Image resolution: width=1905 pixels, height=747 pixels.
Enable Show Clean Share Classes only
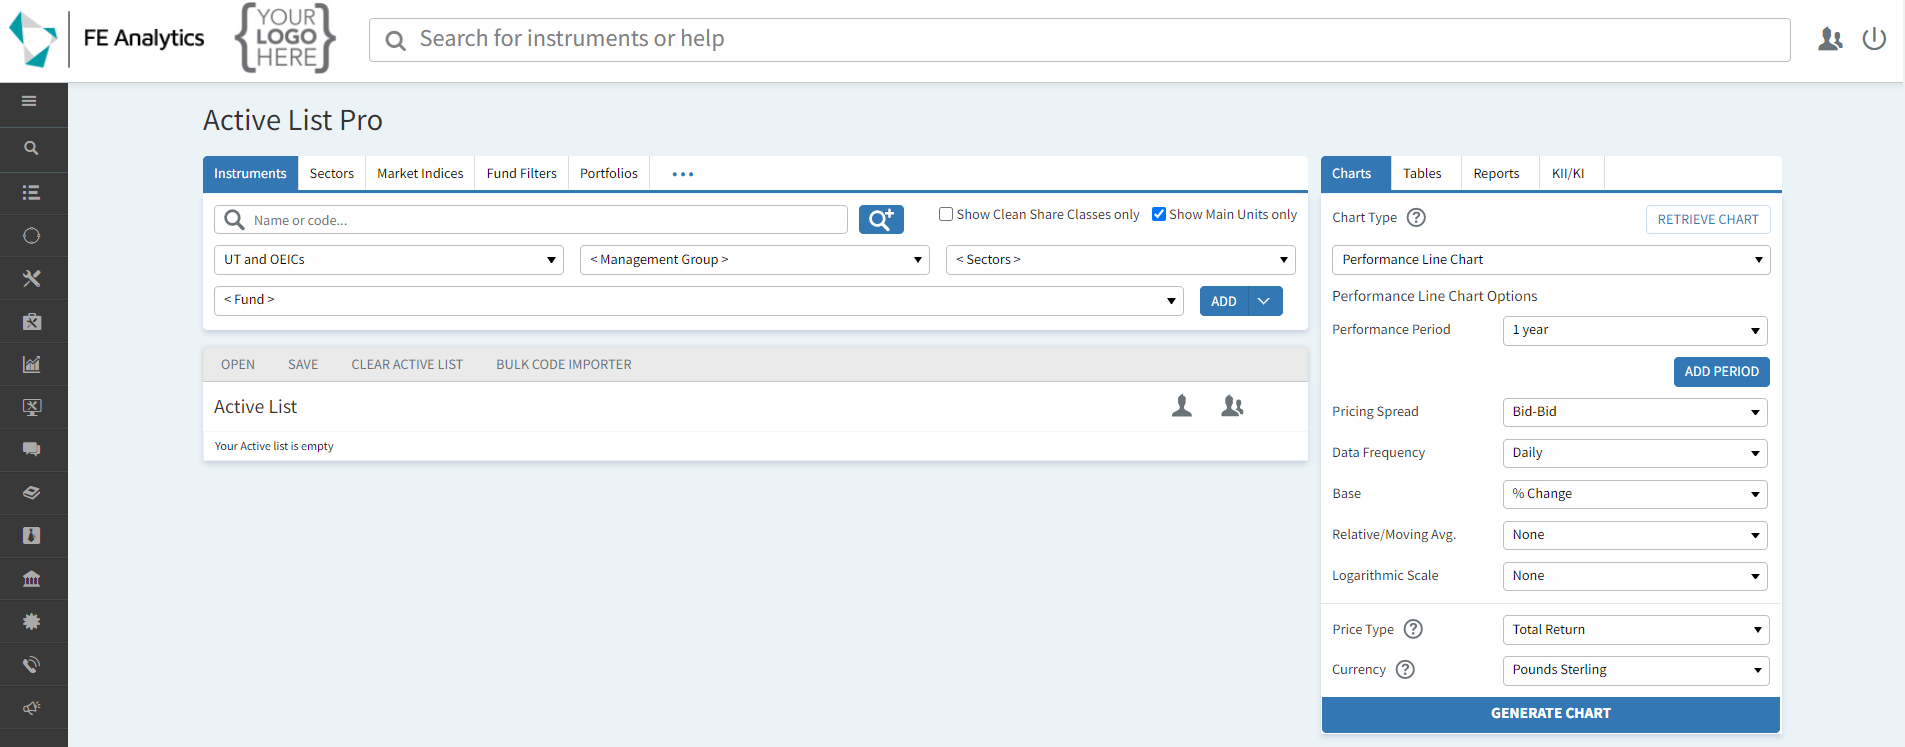[x=946, y=214]
